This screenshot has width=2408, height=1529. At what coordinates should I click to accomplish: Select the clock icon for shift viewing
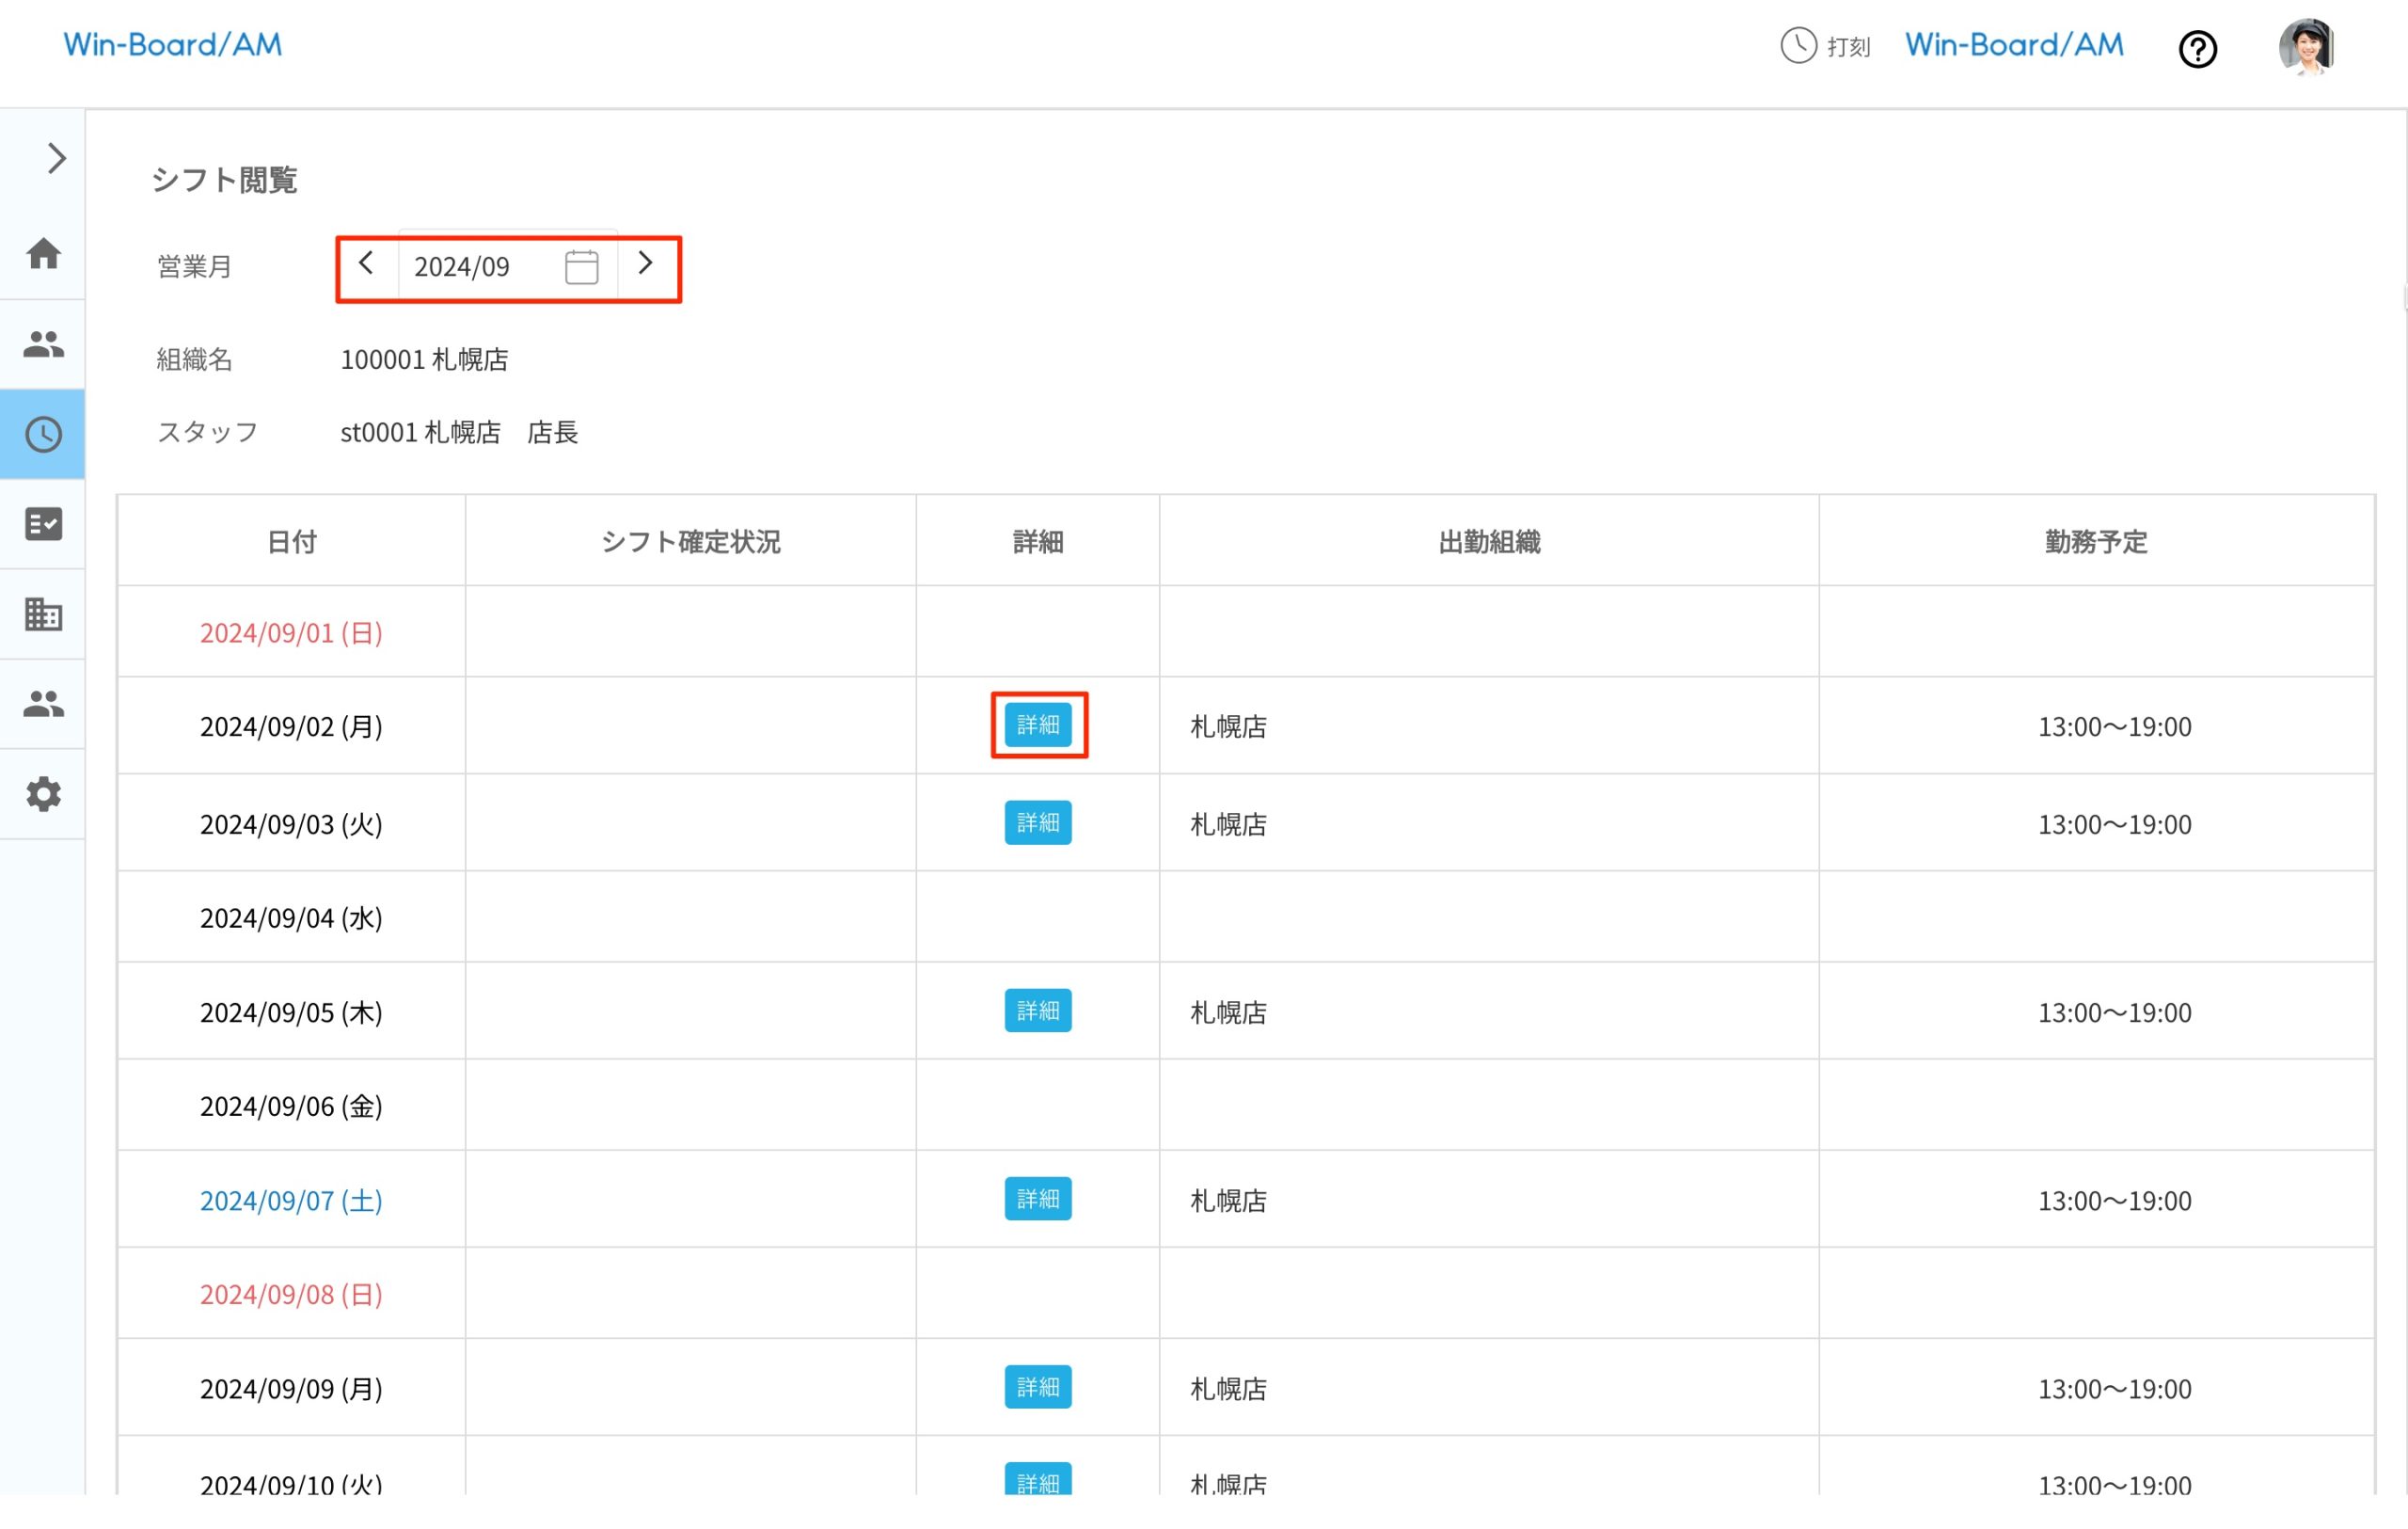(x=42, y=433)
